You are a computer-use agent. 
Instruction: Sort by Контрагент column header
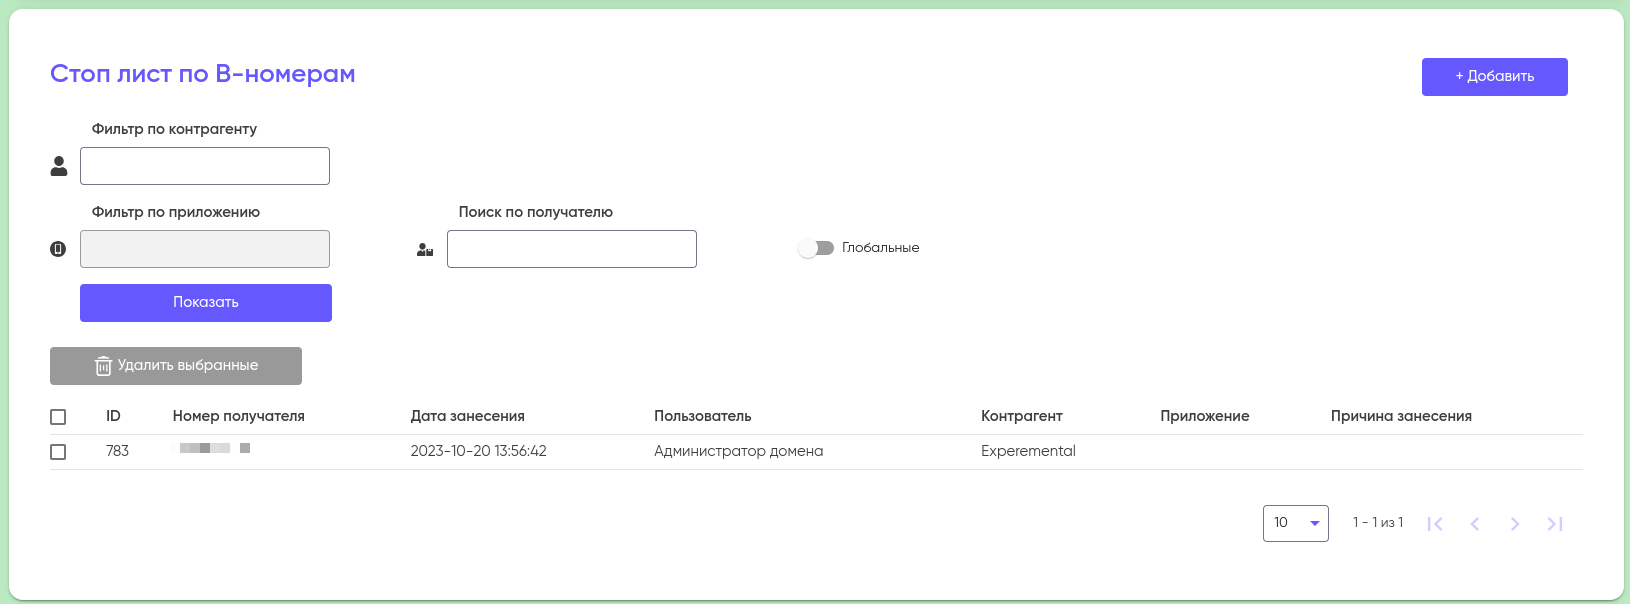[1021, 416]
